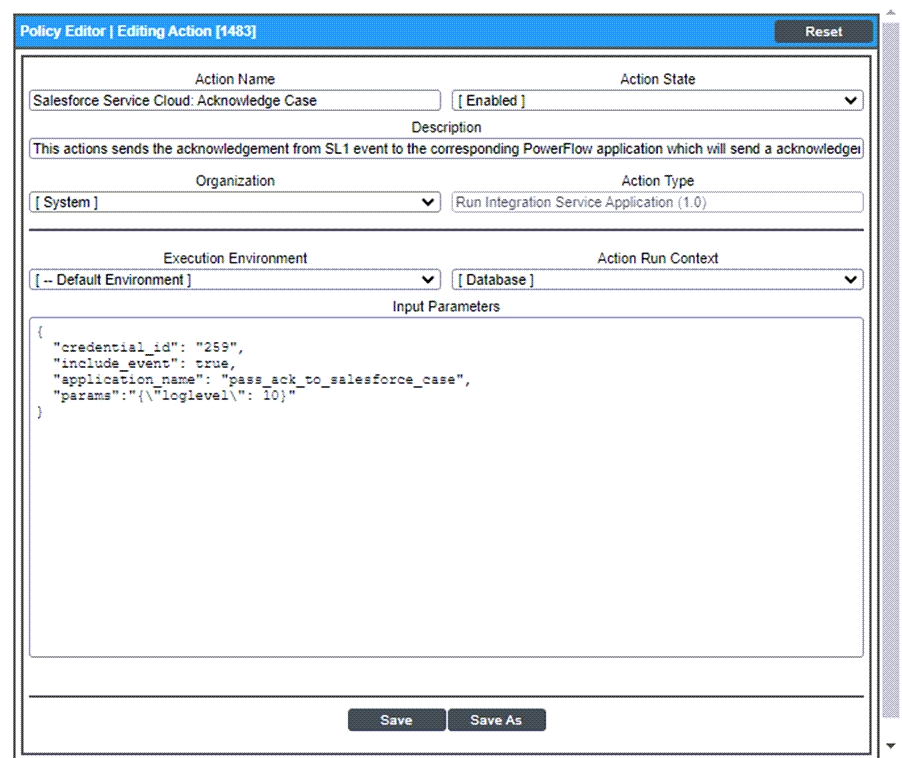Click the scrollbar down arrow
The width and height of the screenshot is (902, 758).
pyautogui.click(x=890, y=746)
